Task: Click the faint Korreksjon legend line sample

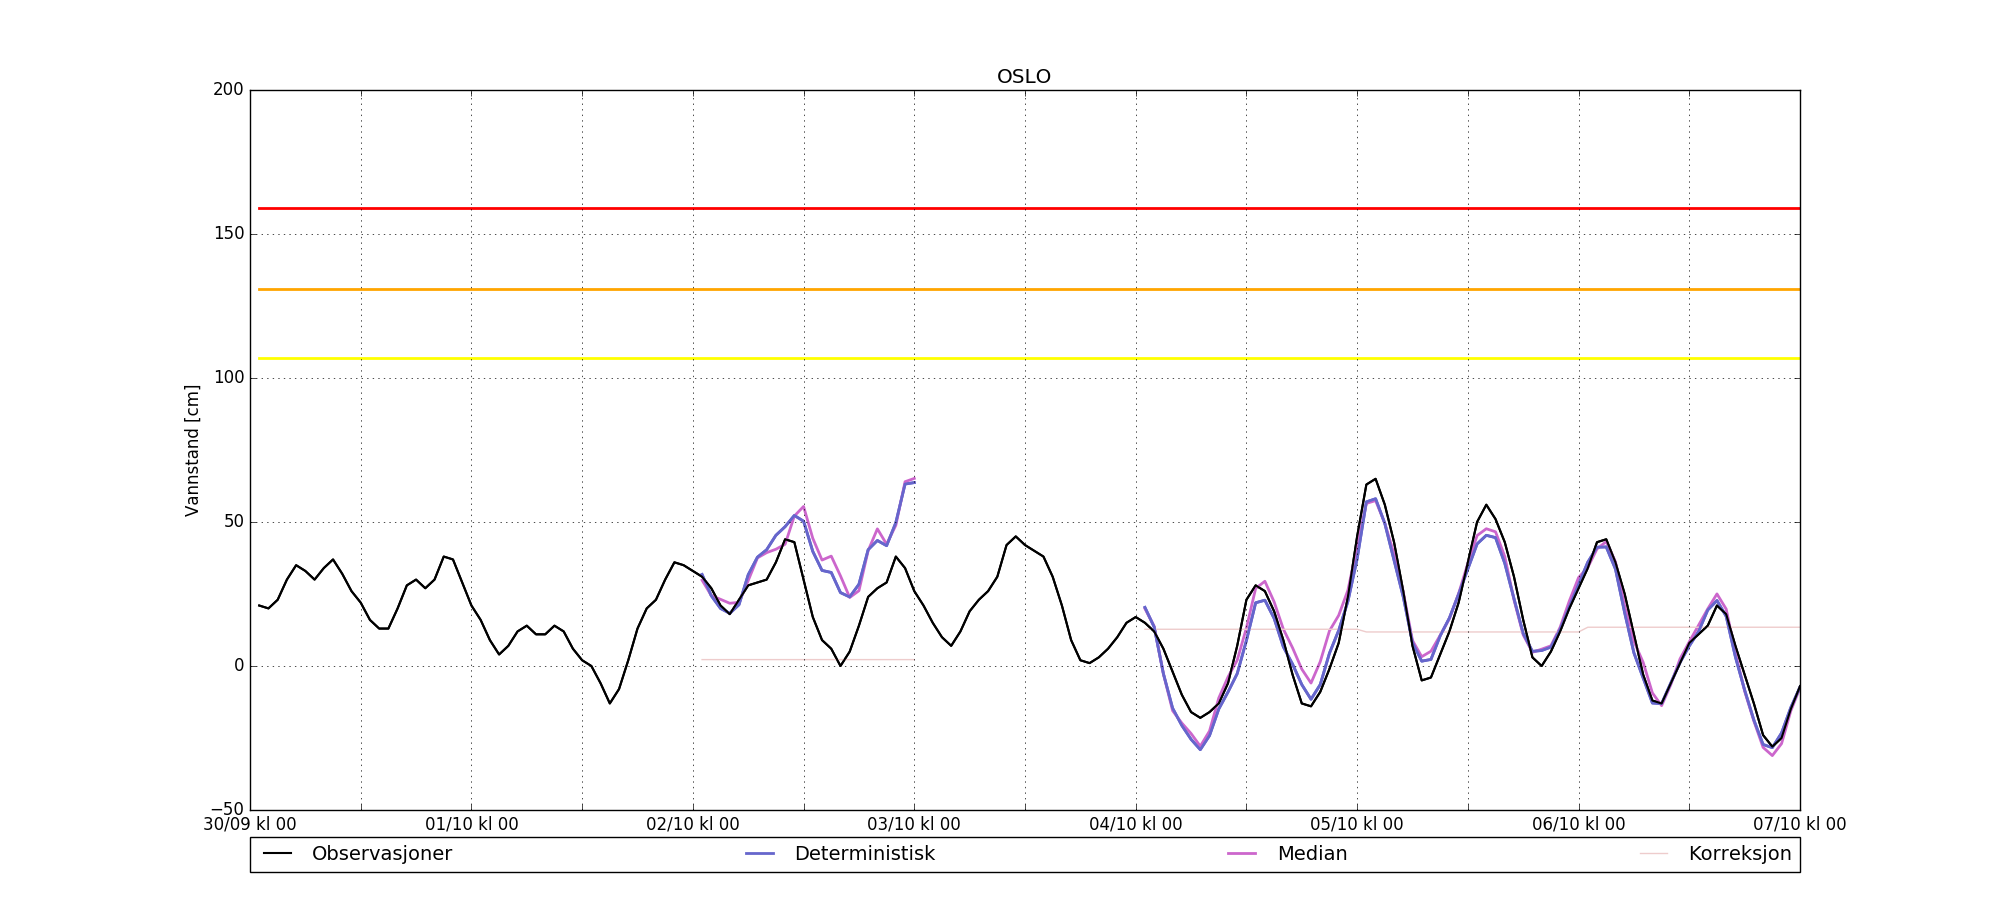Action: pyautogui.click(x=1654, y=854)
